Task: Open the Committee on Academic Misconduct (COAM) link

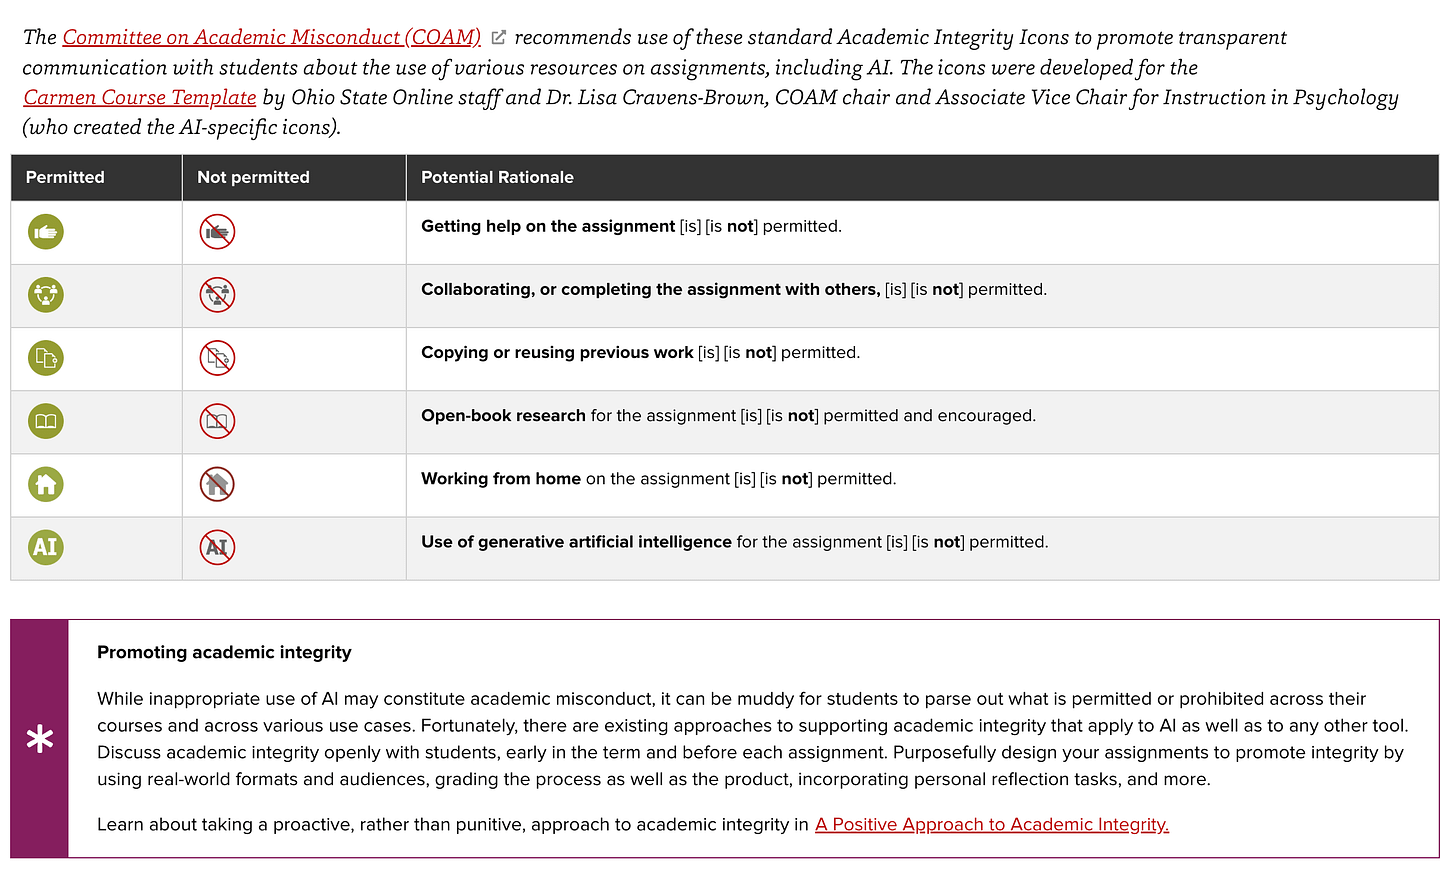Action: (271, 37)
